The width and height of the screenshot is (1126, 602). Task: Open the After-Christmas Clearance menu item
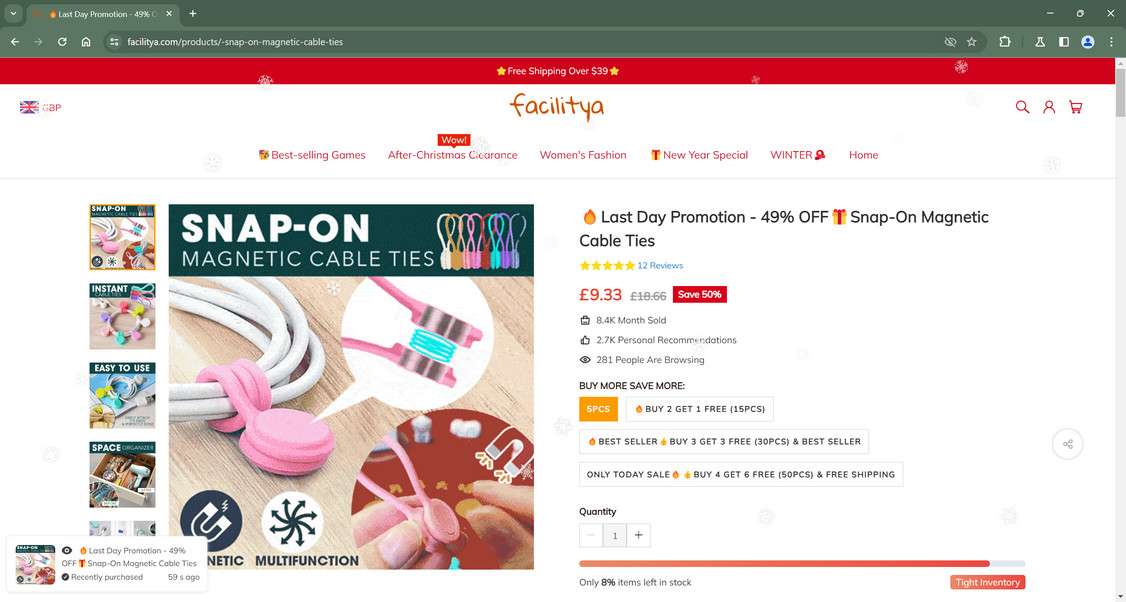pyautogui.click(x=452, y=155)
